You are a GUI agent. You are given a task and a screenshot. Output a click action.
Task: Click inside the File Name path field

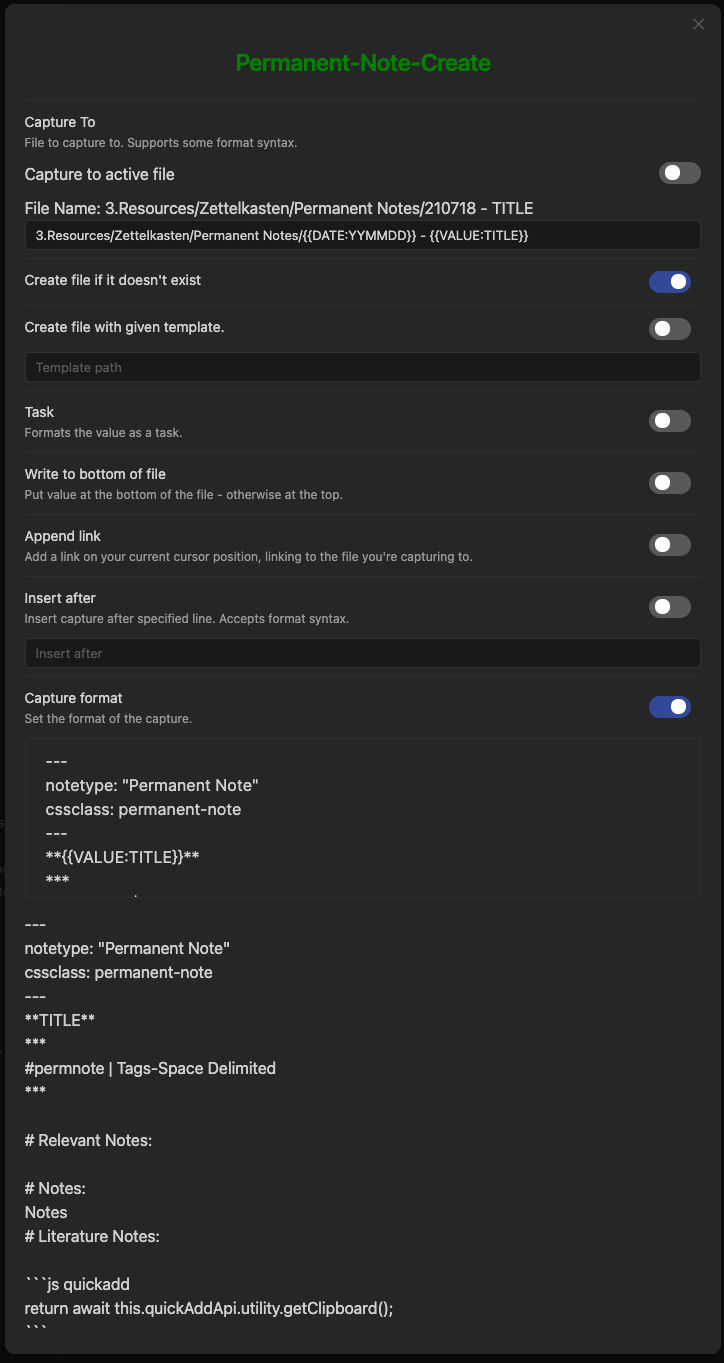pos(362,235)
